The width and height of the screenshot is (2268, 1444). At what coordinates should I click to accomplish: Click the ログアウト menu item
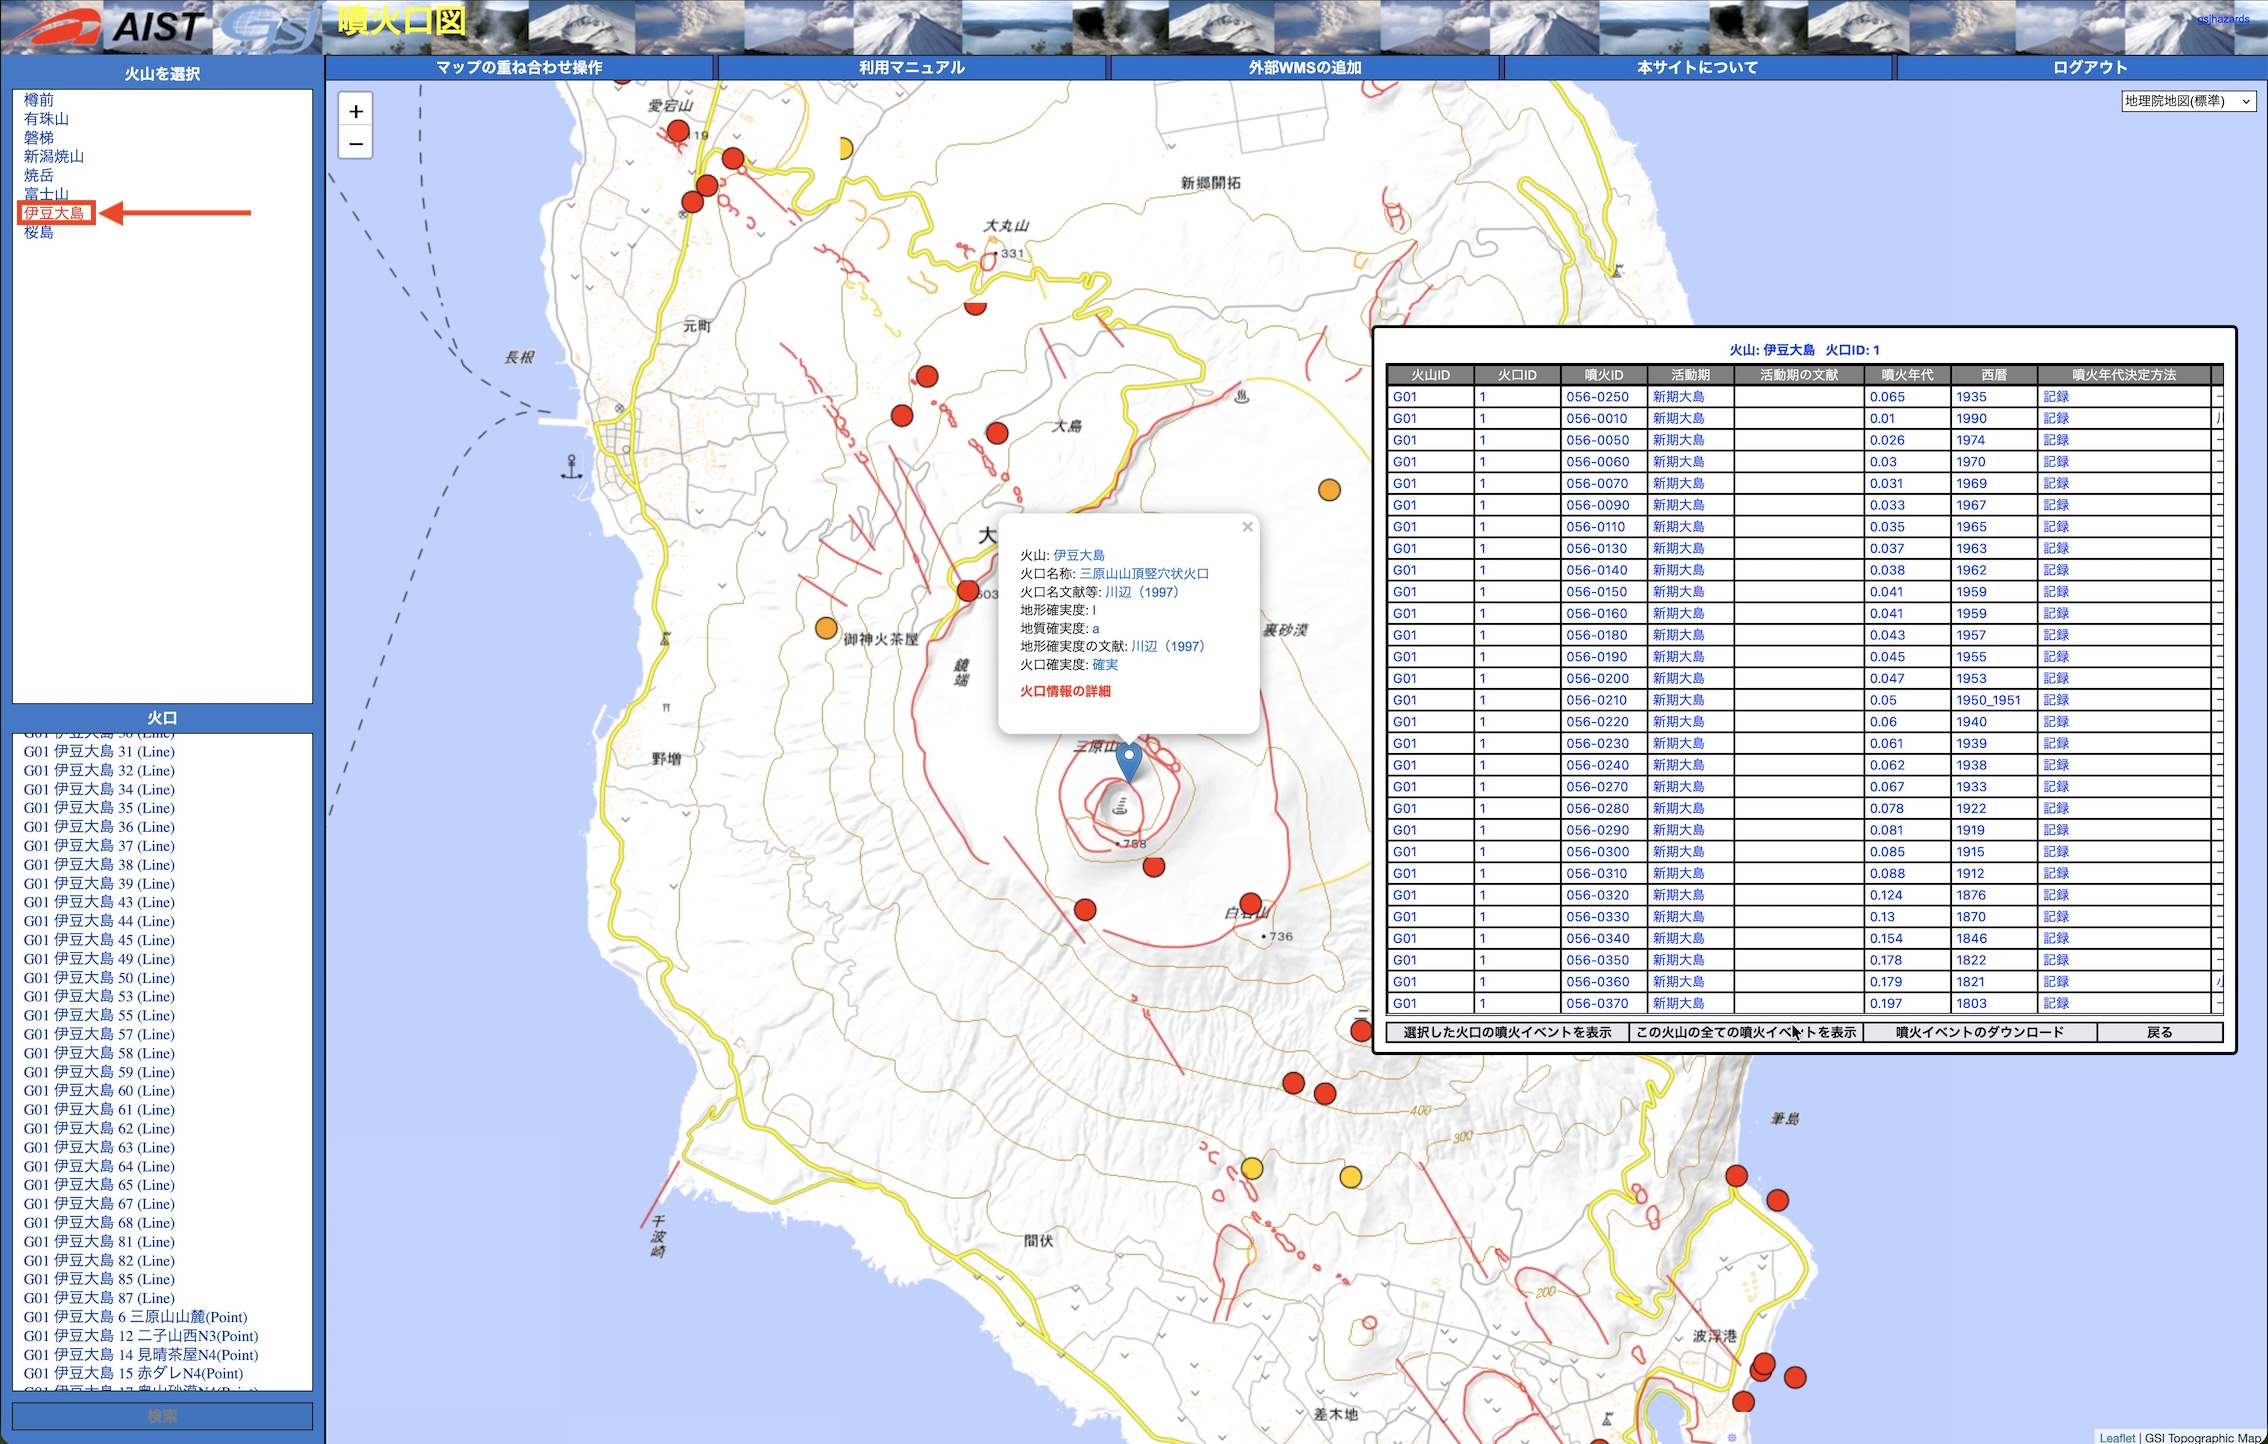(x=2089, y=67)
